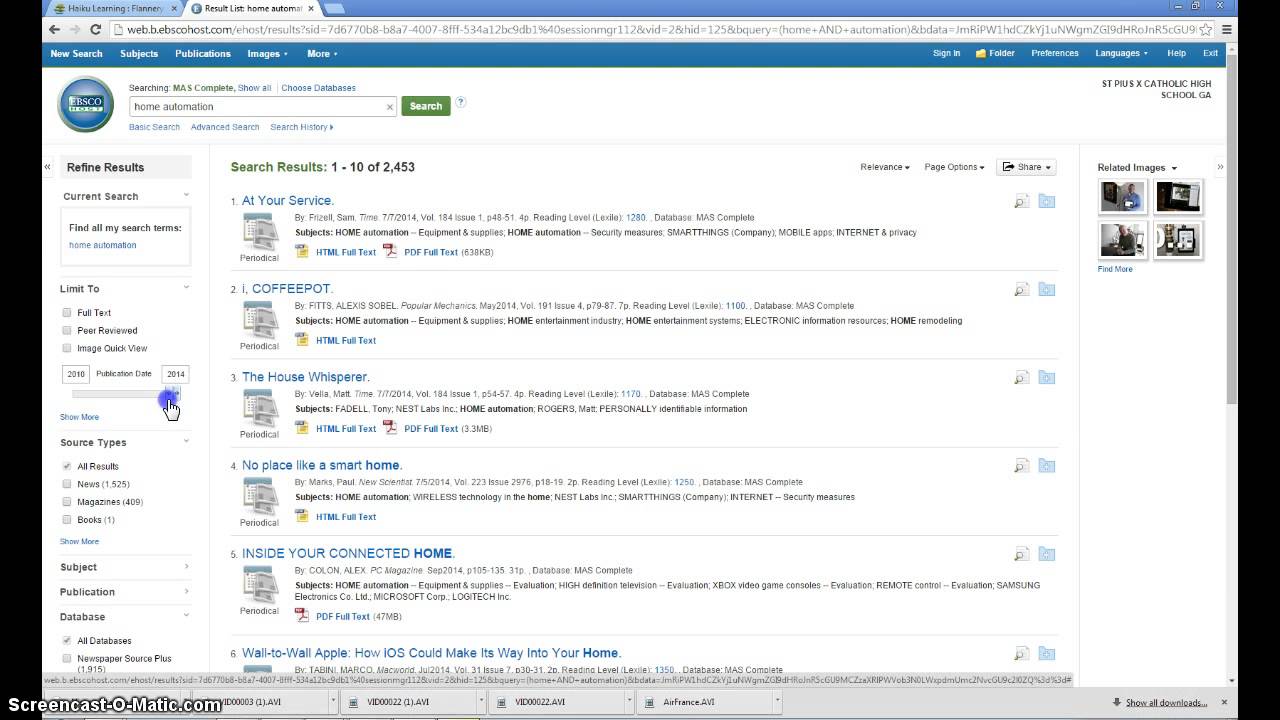Click Periodical icon for 'i, COFFEEPOT'
Image resolution: width=1280 pixels, height=720 pixels.
260,320
